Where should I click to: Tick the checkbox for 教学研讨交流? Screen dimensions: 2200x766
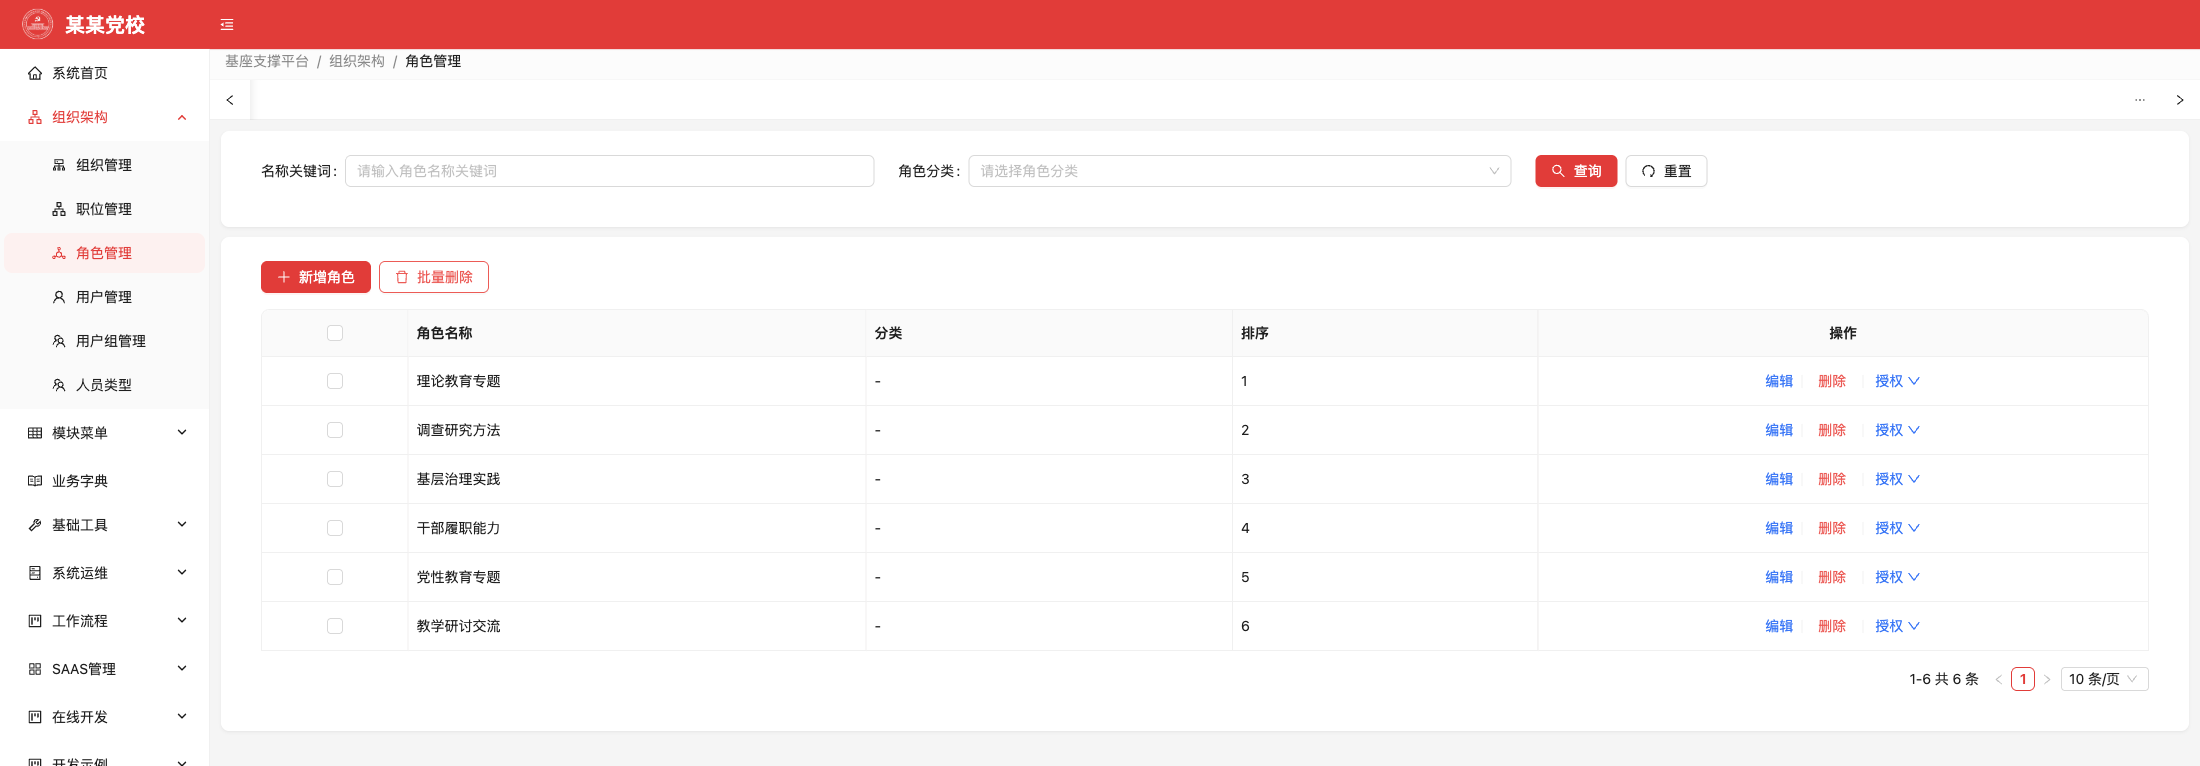[335, 626]
